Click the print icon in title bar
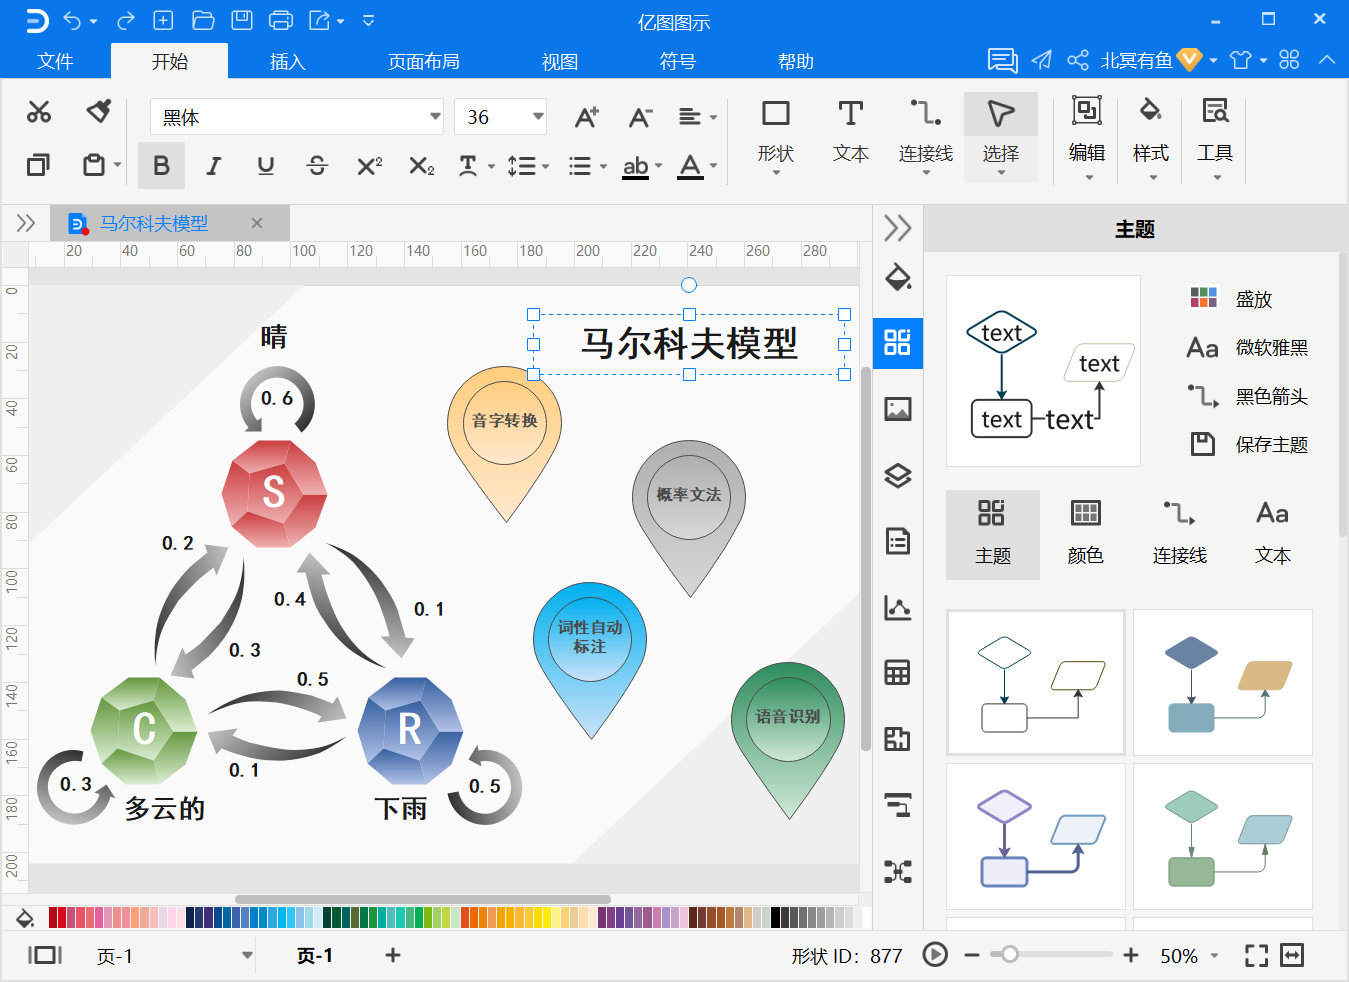Viewport: 1349px width, 982px height. click(x=281, y=20)
